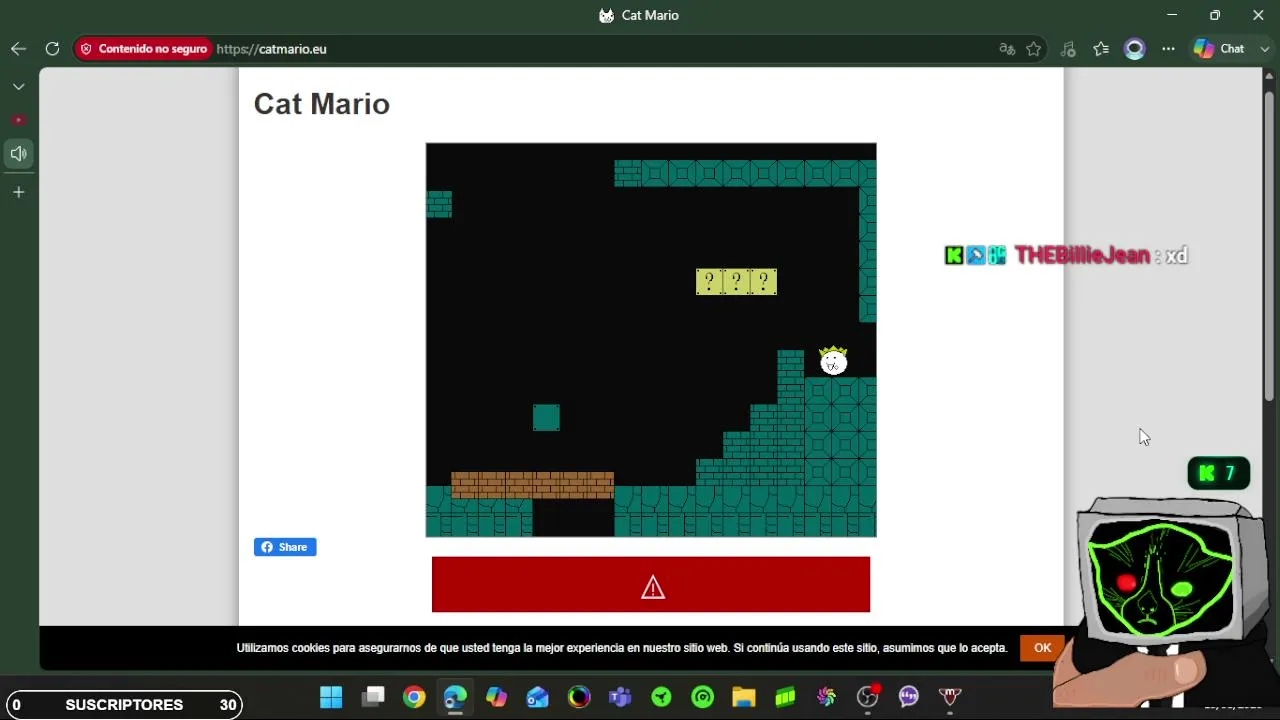1280x720 pixels.
Task: Open the purple chat bubble app on taskbar
Action: coord(909,697)
